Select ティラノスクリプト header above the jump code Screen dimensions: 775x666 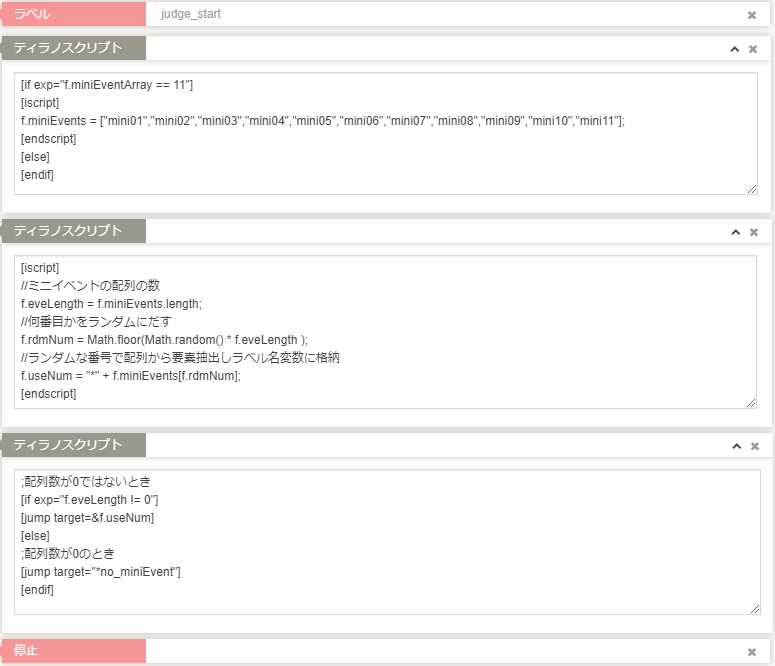tap(72, 445)
